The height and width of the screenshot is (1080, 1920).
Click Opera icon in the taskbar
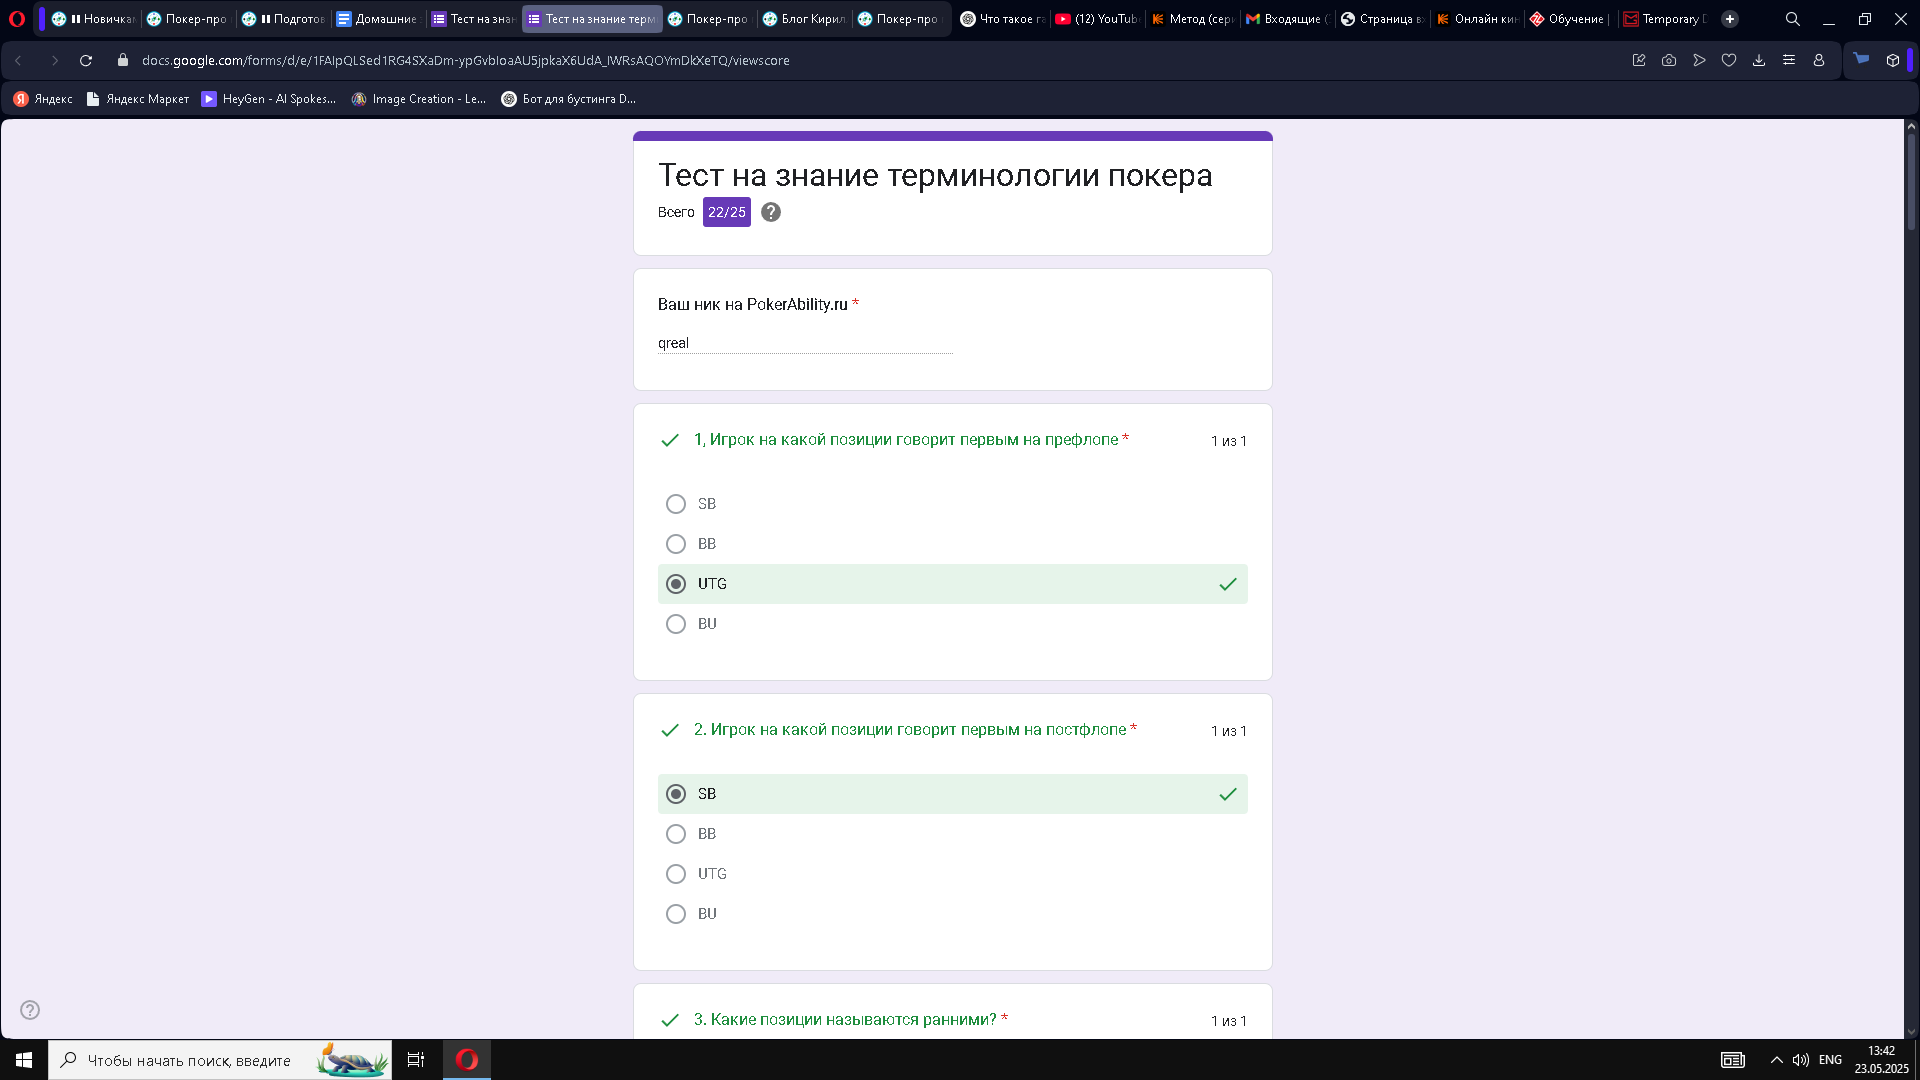(467, 1060)
